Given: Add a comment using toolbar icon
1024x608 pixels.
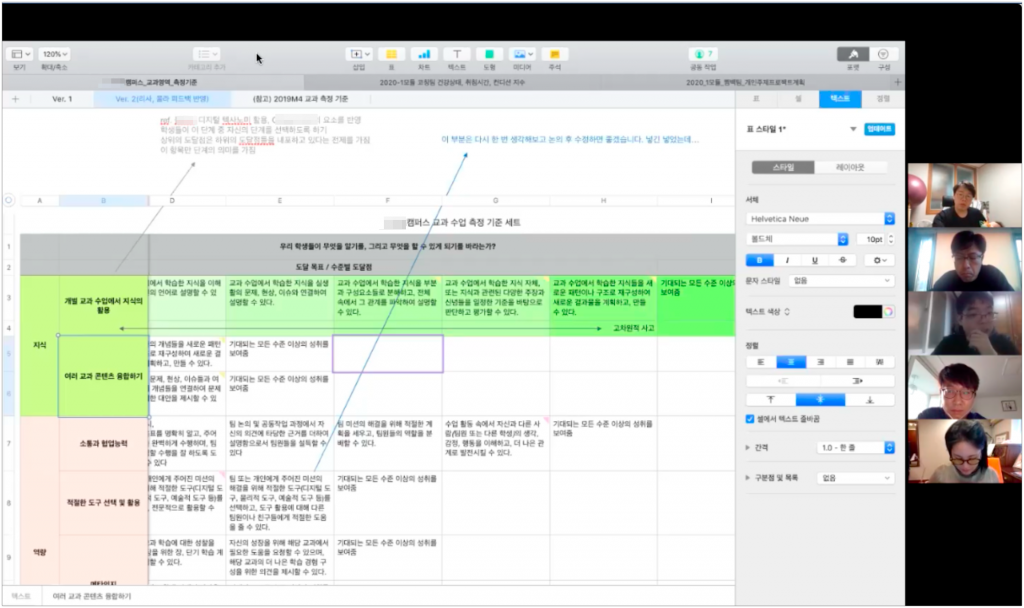Looking at the screenshot, I should click(554, 54).
